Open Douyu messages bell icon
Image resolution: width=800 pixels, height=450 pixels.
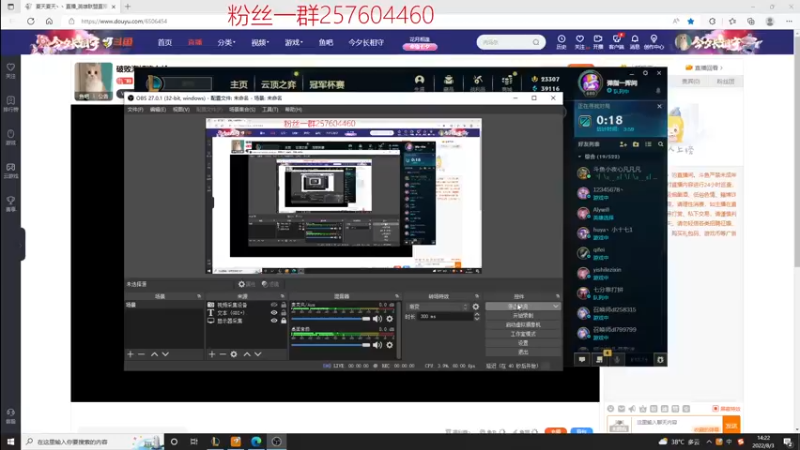click(635, 41)
